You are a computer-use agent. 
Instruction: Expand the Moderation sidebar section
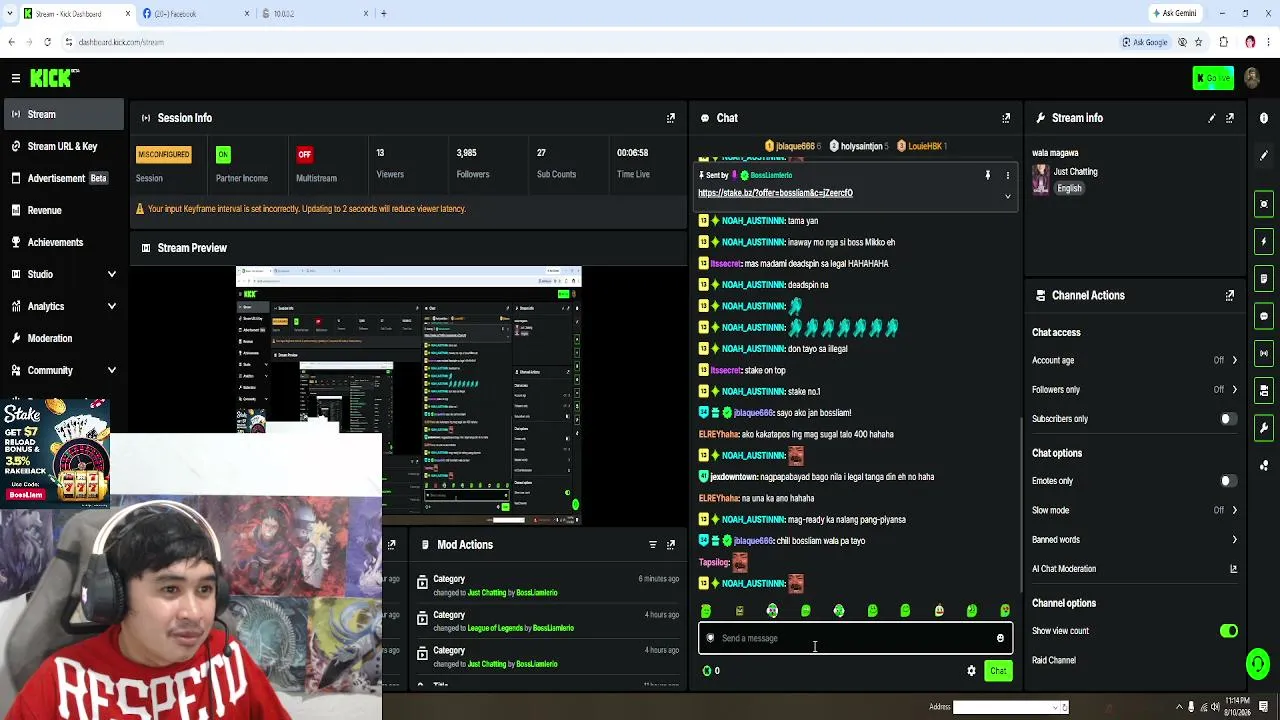click(64, 338)
